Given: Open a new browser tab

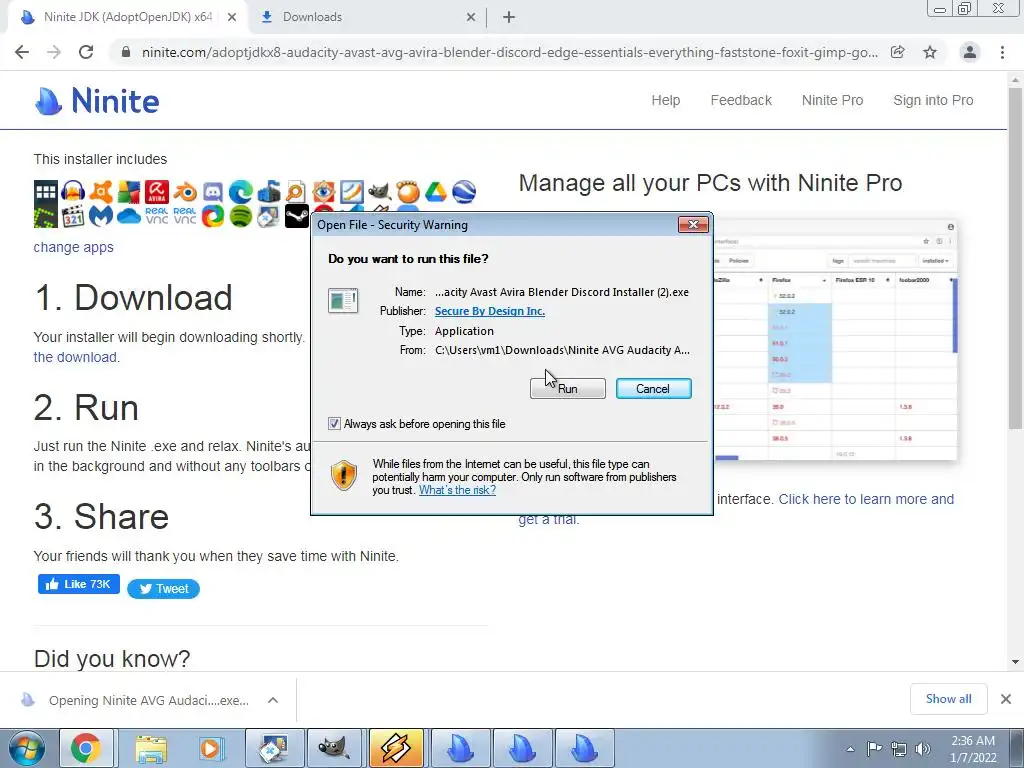Looking at the screenshot, I should point(509,17).
